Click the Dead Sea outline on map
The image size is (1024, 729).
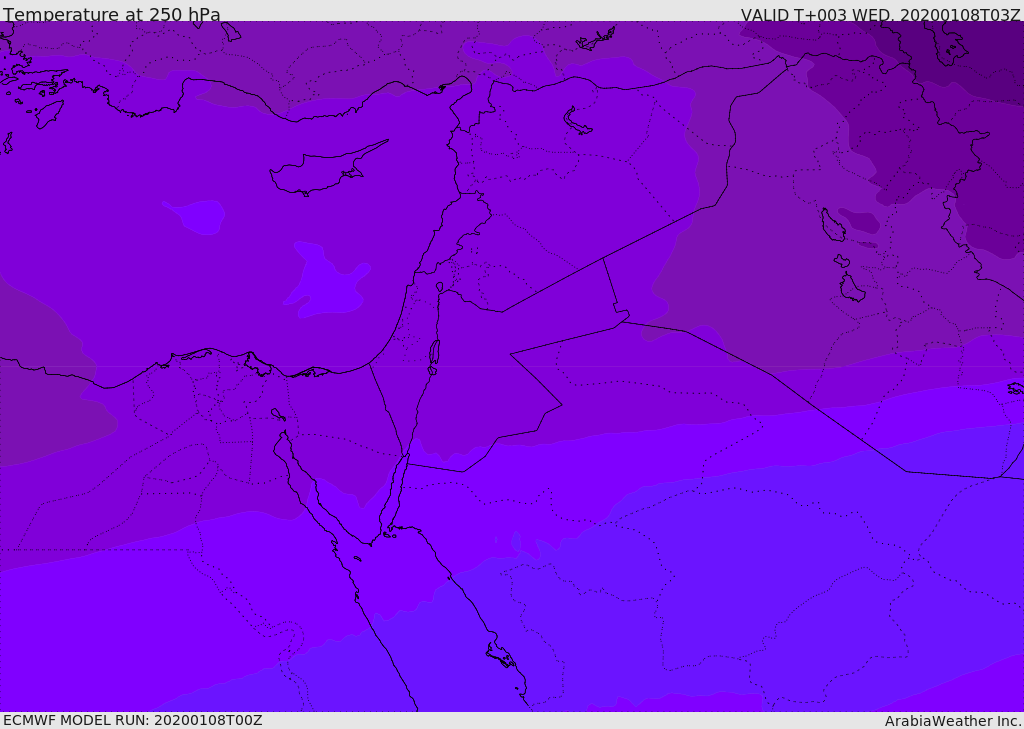pos(434,357)
